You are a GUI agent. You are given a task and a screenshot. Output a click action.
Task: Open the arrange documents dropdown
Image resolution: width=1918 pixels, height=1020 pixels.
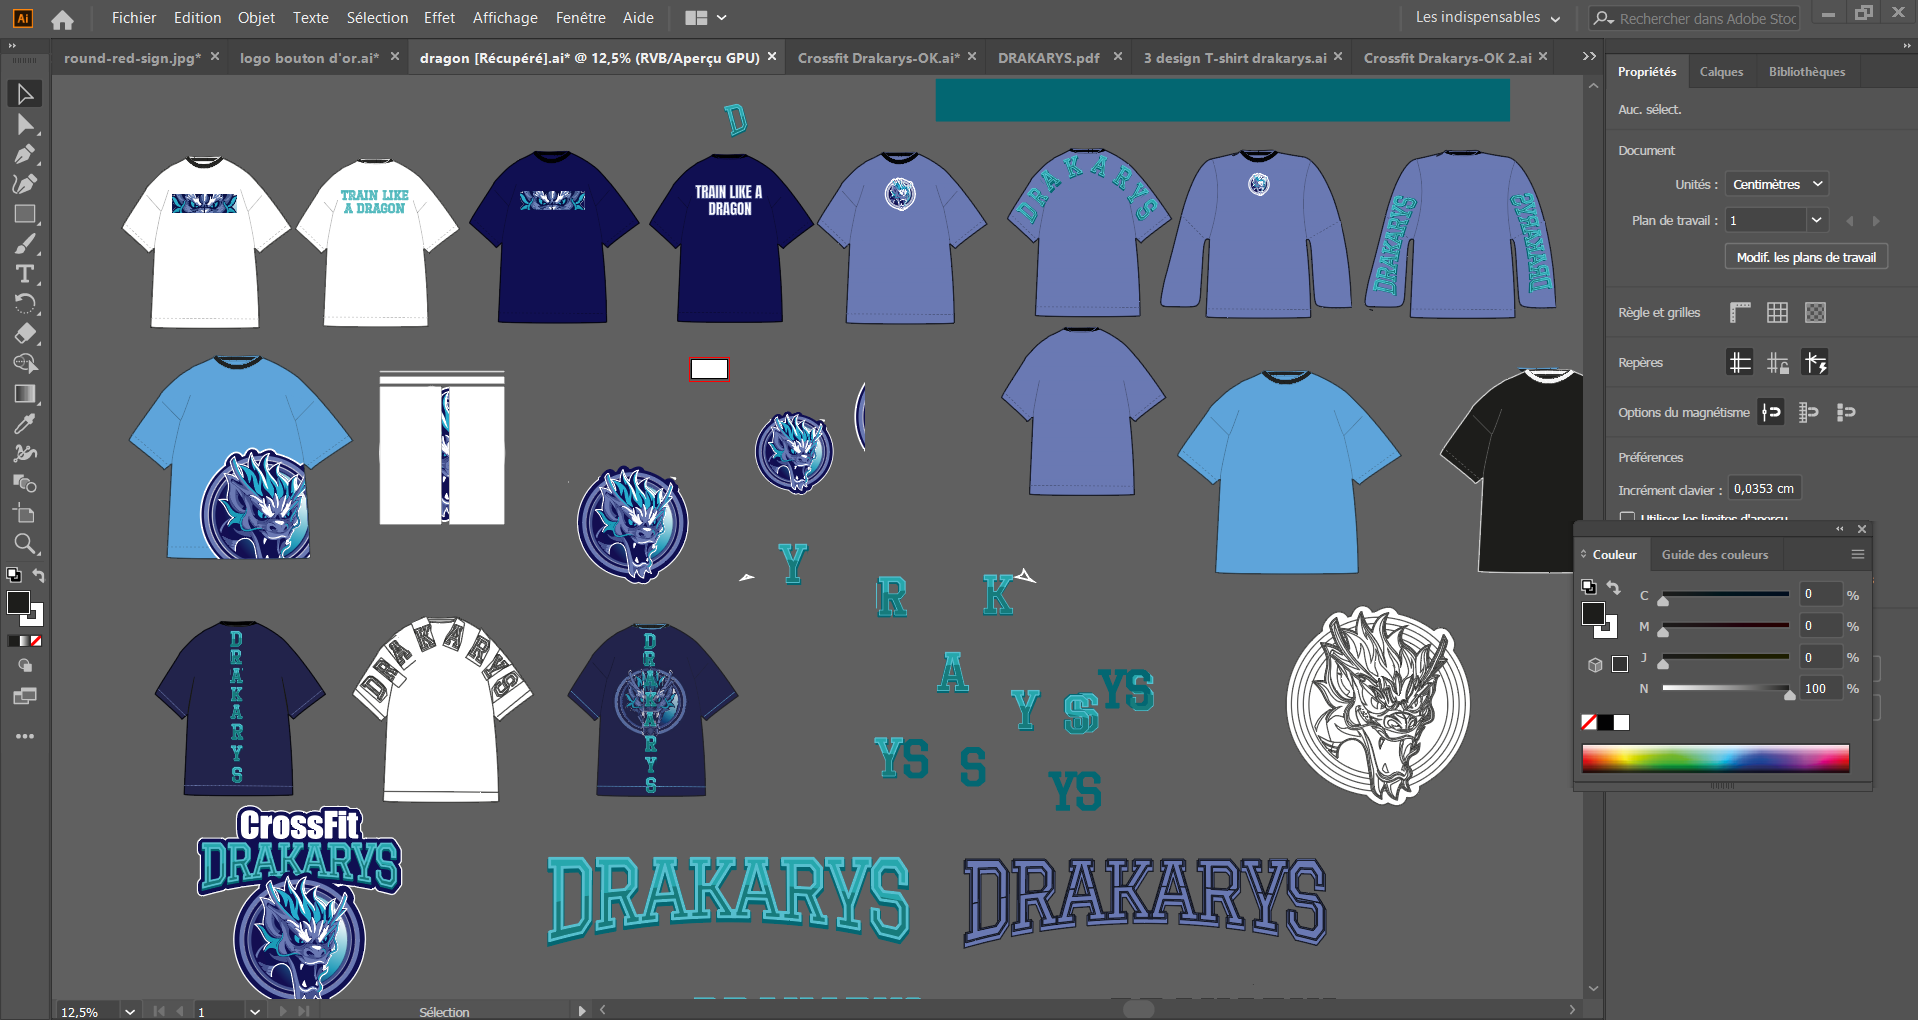pyautogui.click(x=706, y=17)
